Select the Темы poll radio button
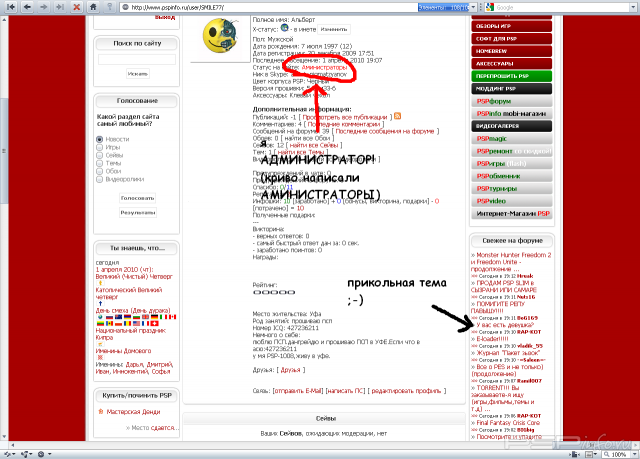640x459 pixels. (100, 162)
